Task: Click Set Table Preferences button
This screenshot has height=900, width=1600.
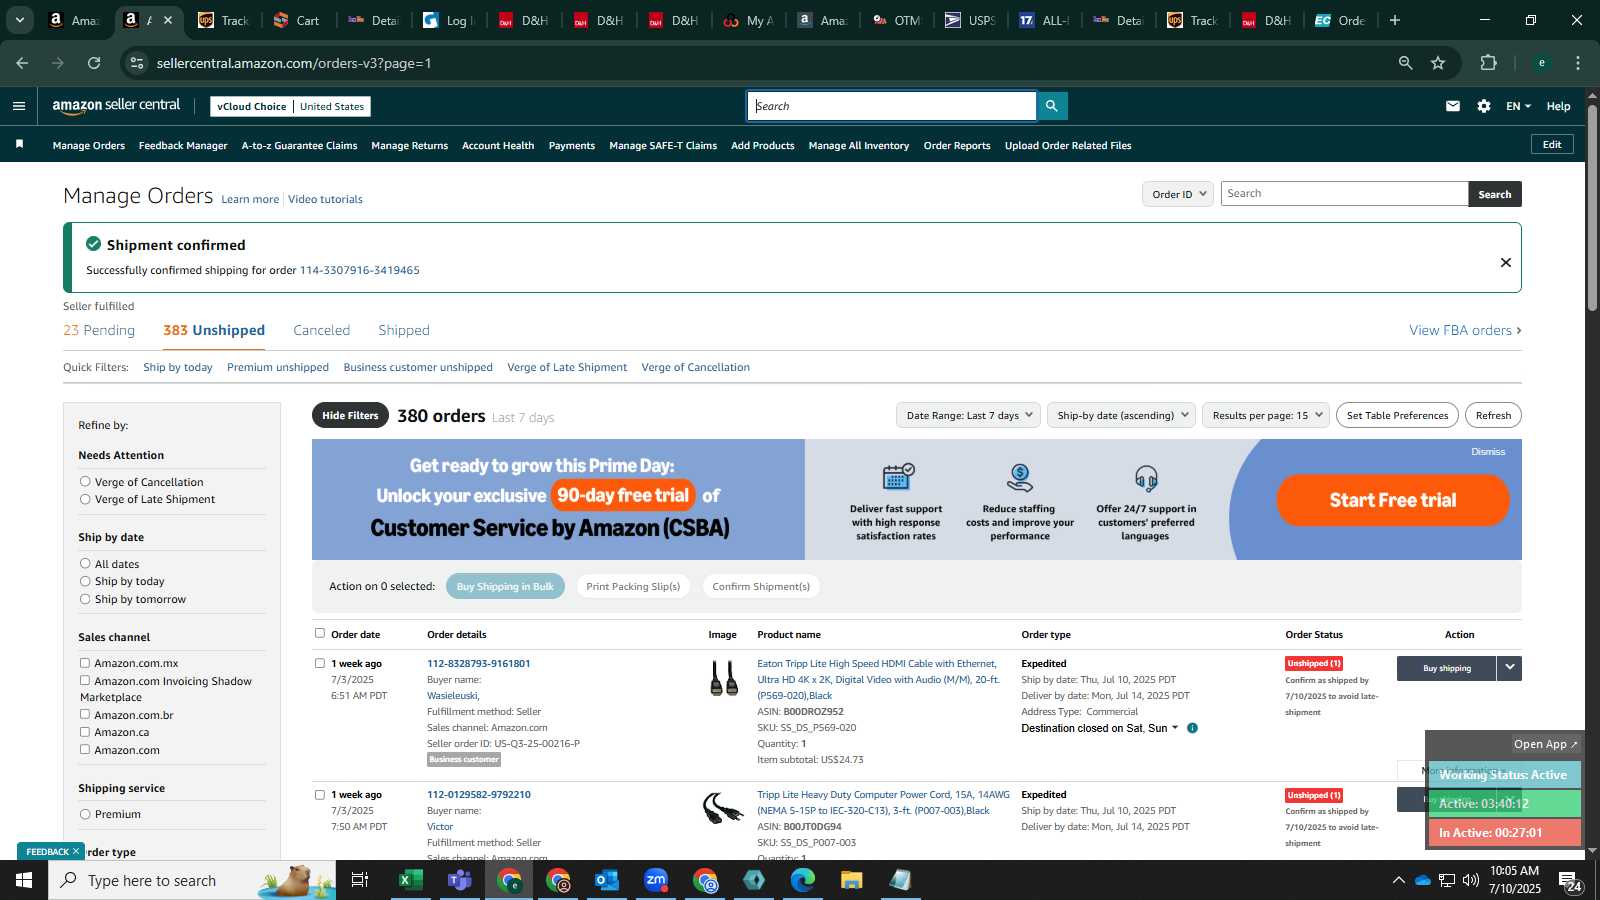Action: tap(1397, 415)
